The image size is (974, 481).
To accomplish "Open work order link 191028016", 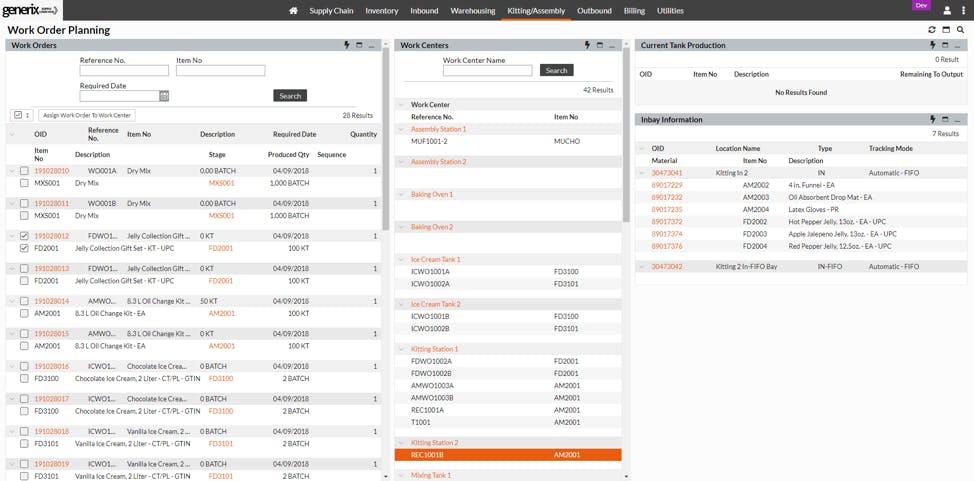I will [52, 366].
